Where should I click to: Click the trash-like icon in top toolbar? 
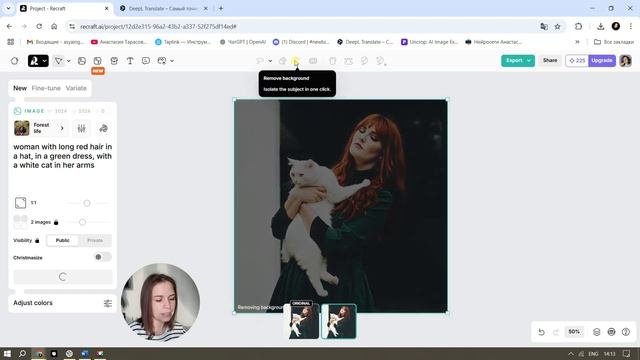tap(333, 61)
